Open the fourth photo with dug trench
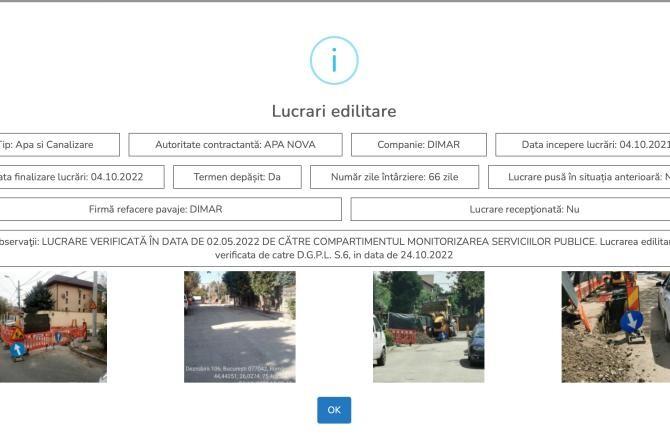Image resolution: width=670 pixels, height=447 pixels. pyautogui.click(x=615, y=327)
